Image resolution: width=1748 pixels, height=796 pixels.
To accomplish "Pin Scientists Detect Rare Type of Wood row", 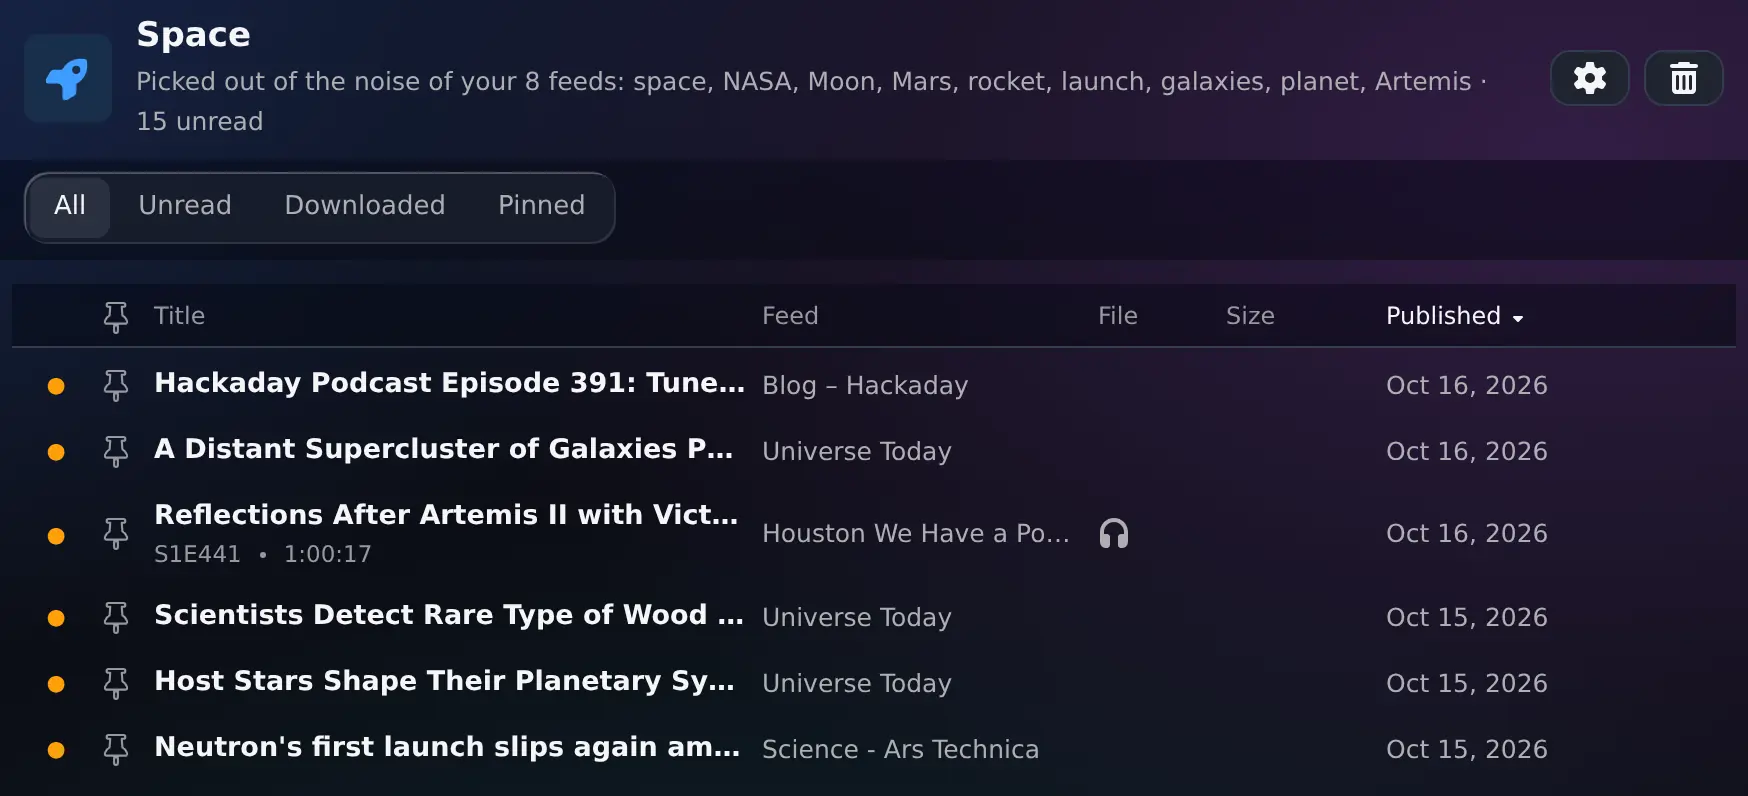I will click(x=116, y=617).
